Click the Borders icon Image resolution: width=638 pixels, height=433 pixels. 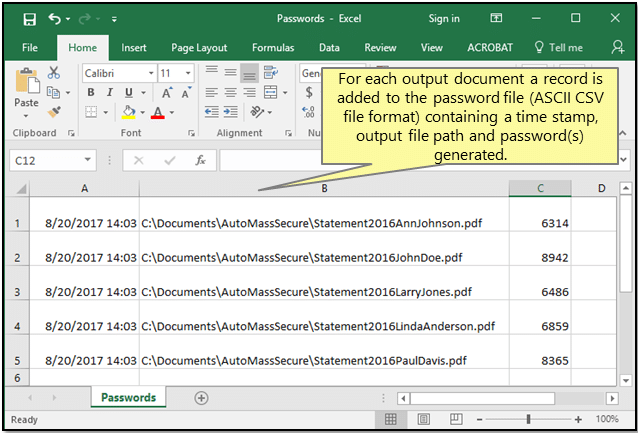(x=91, y=112)
